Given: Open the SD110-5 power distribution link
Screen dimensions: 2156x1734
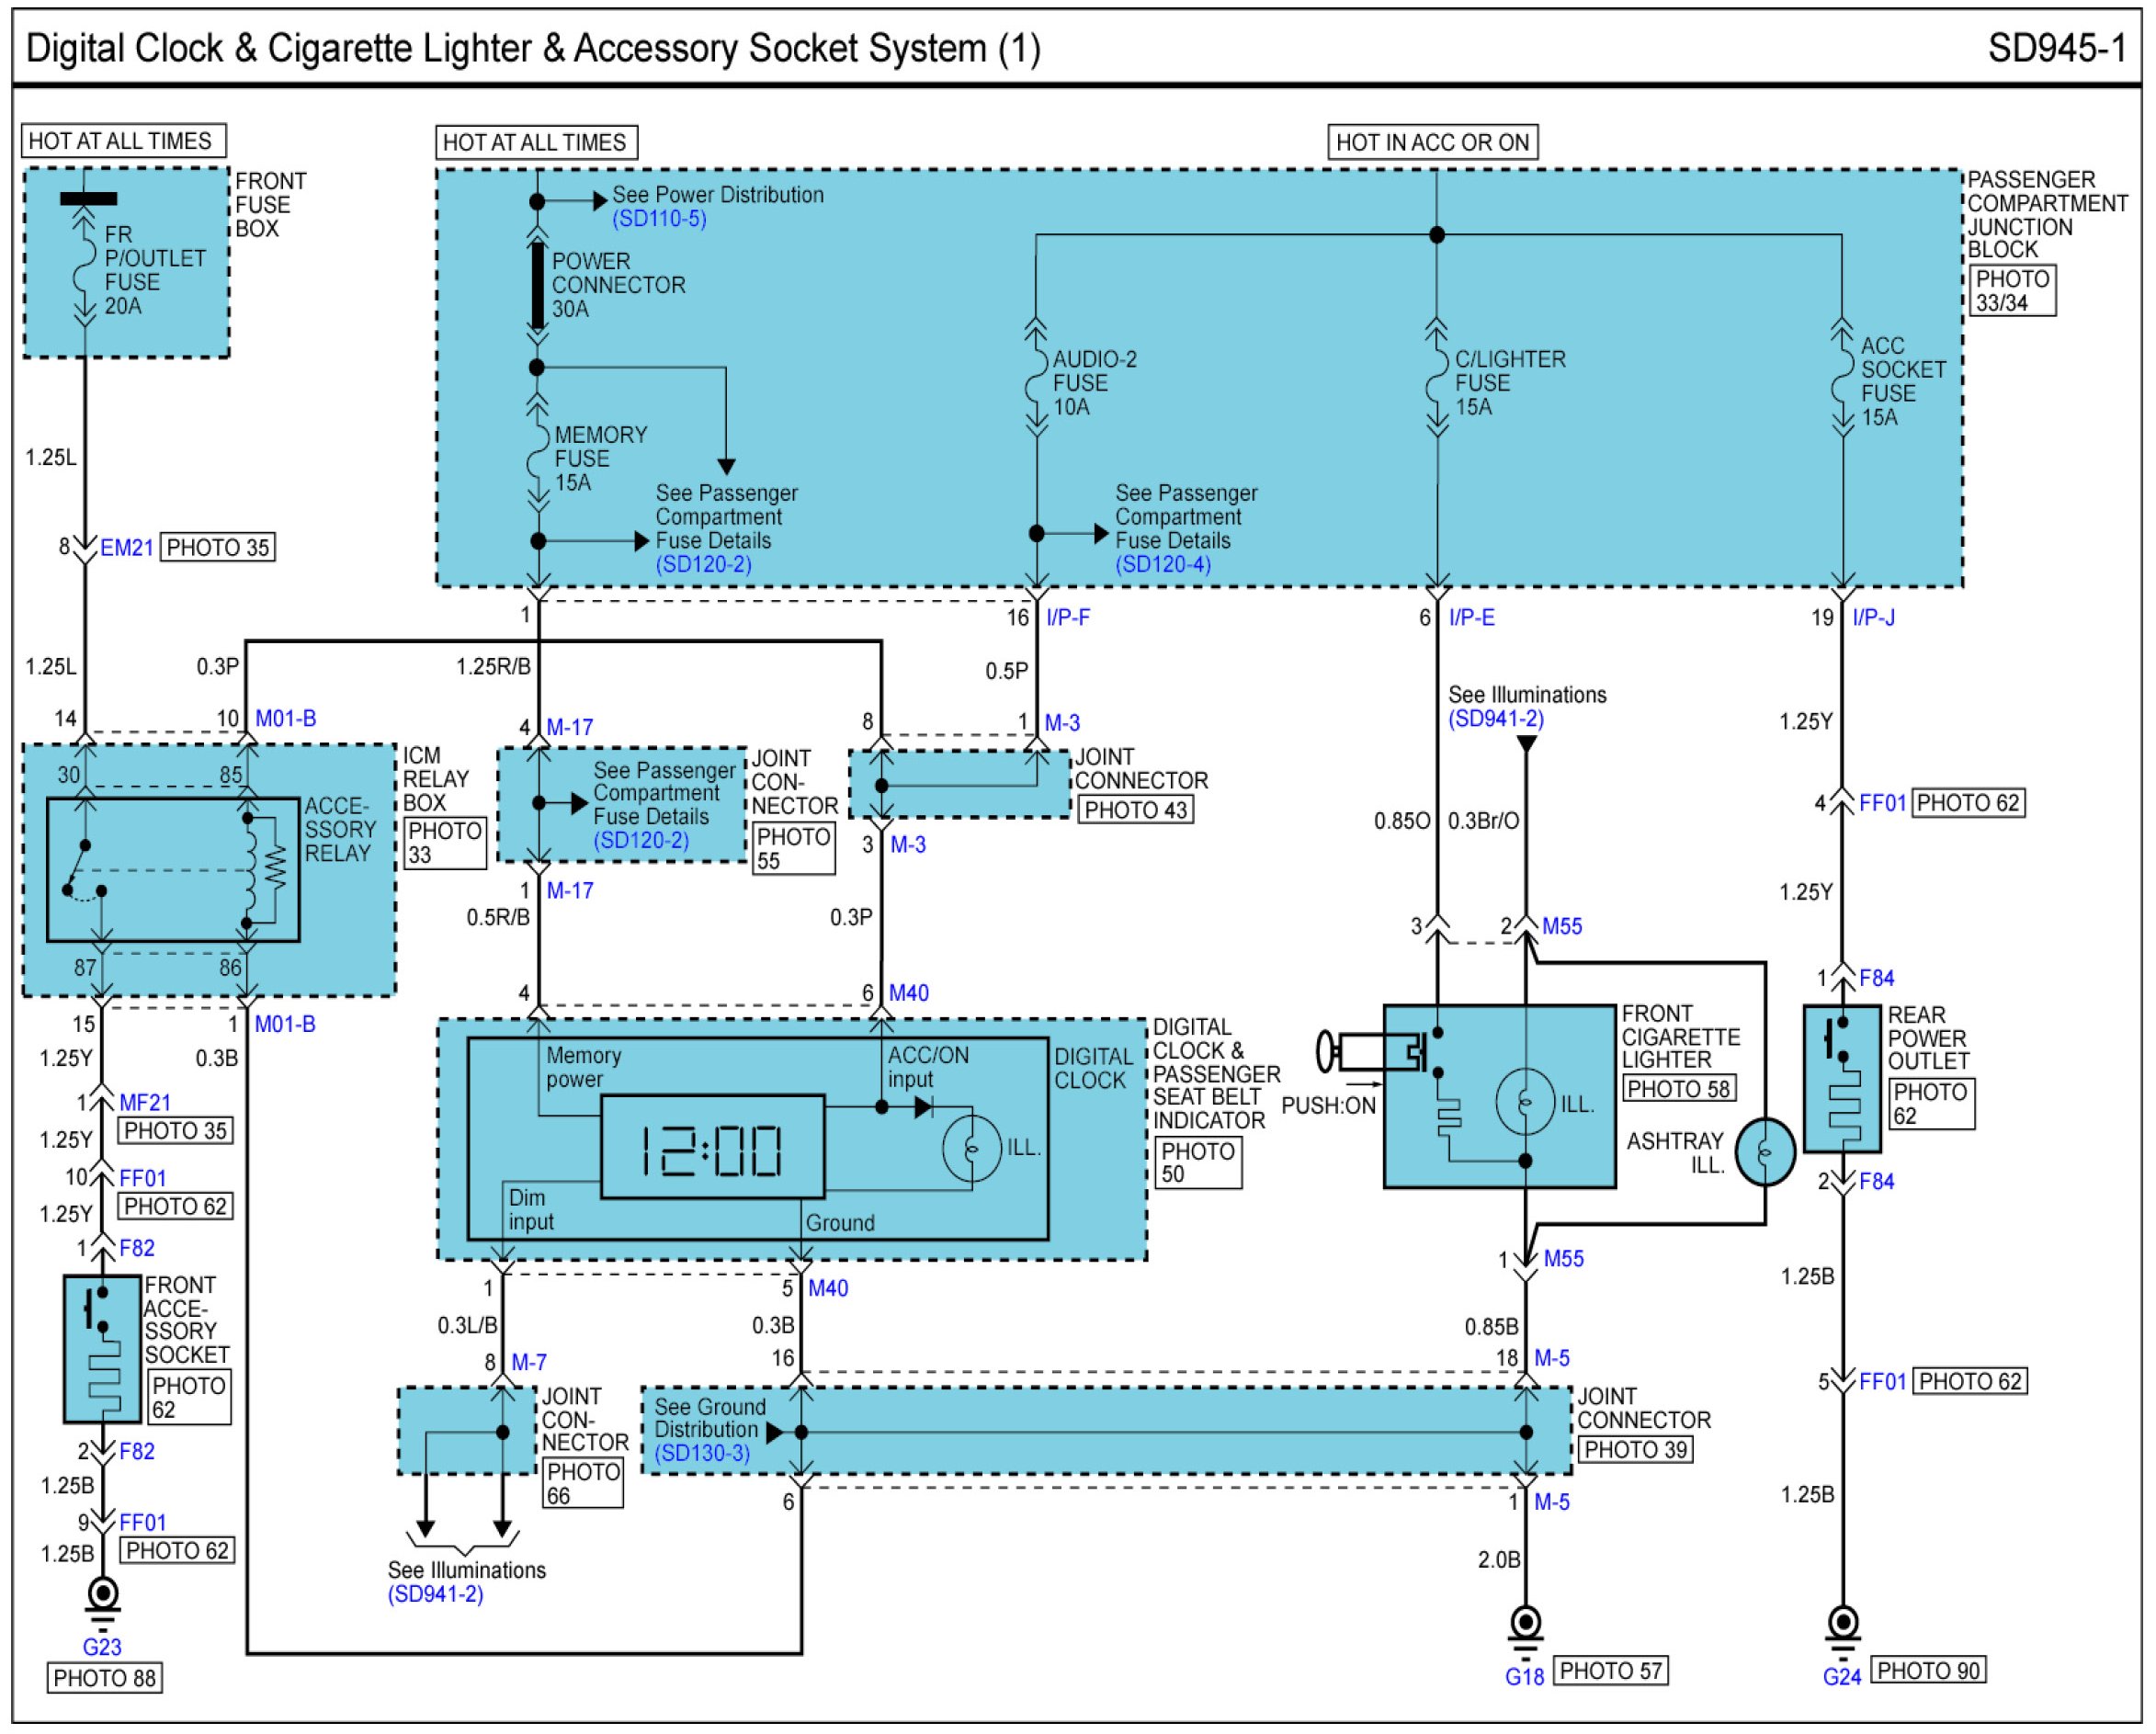Looking at the screenshot, I should point(659,218).
